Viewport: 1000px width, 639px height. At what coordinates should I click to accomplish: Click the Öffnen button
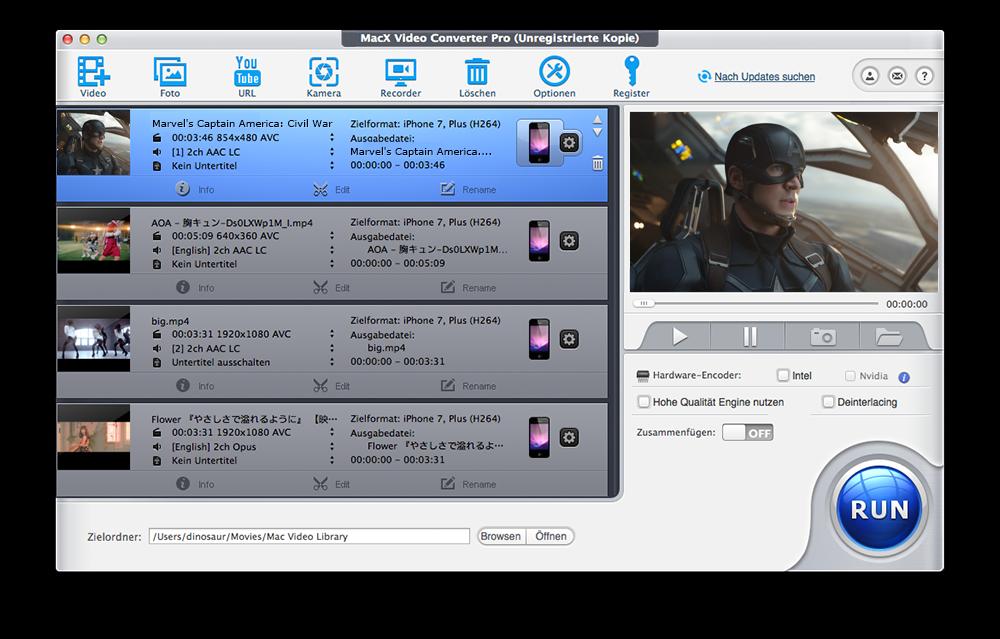point(551,536)
